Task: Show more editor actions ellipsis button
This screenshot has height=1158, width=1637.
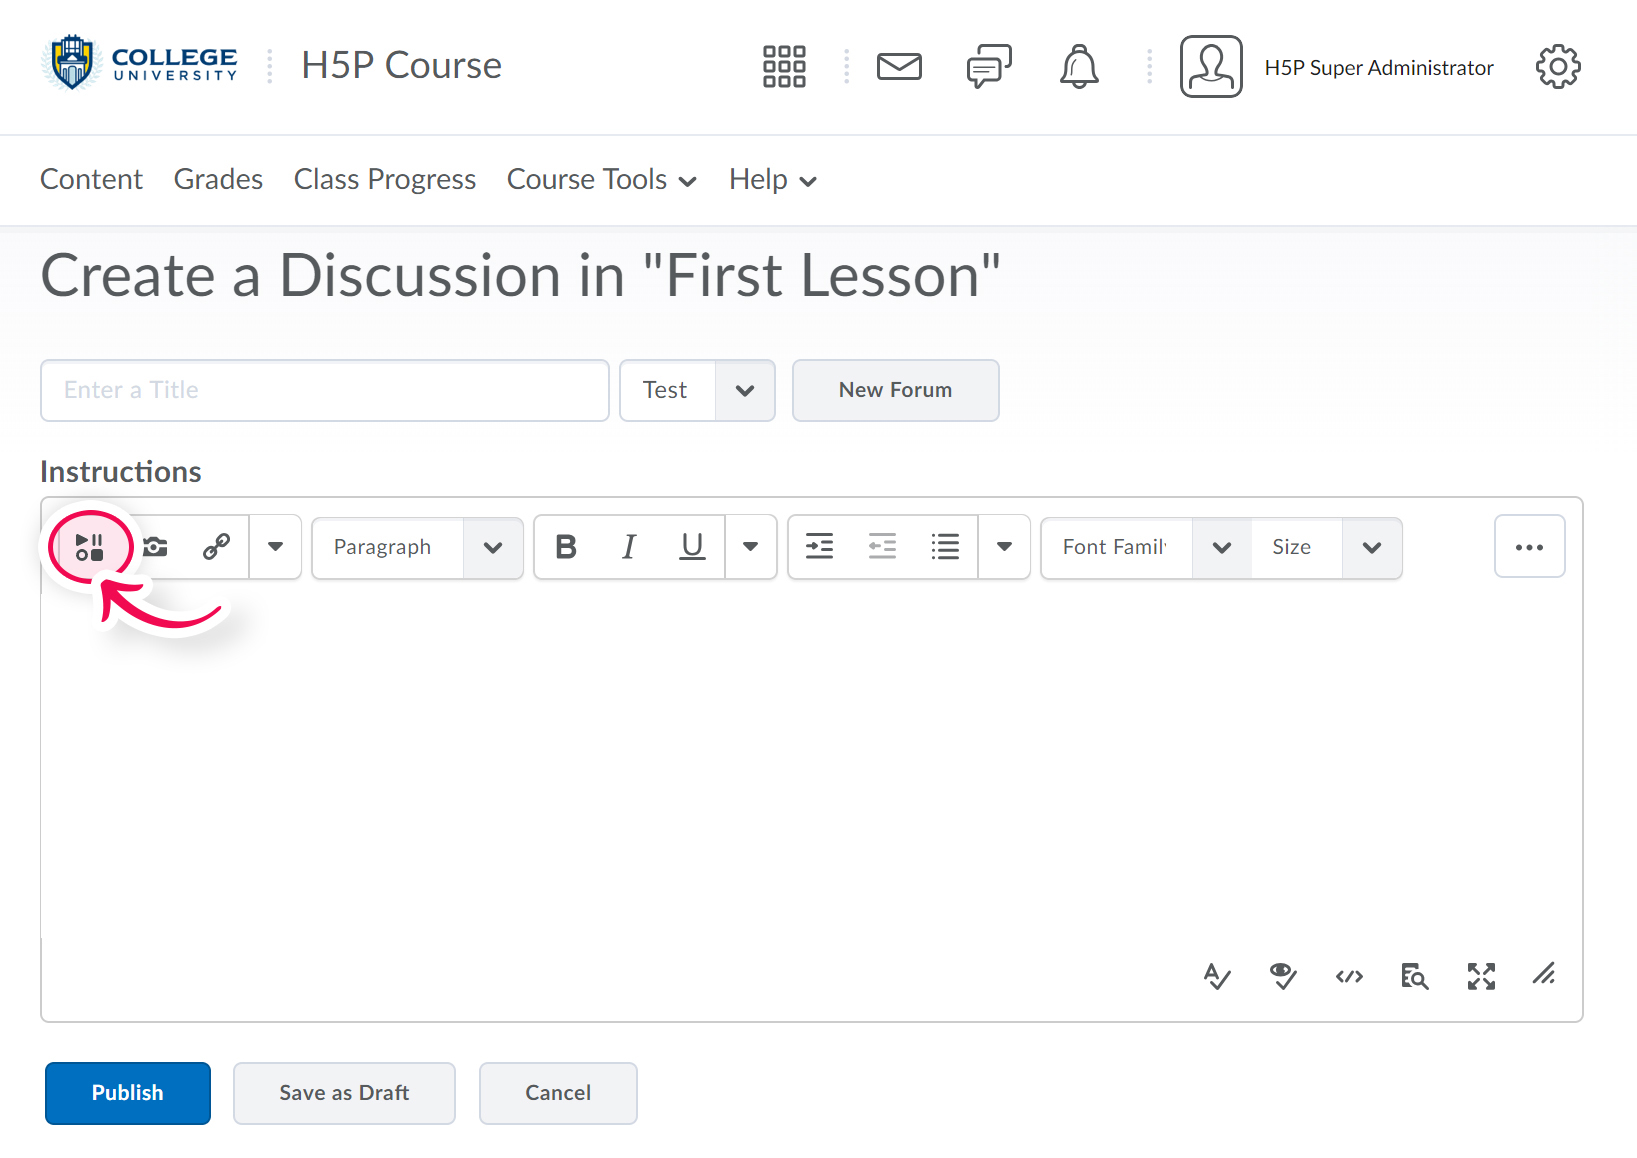Action: [x=1529, y=547]
